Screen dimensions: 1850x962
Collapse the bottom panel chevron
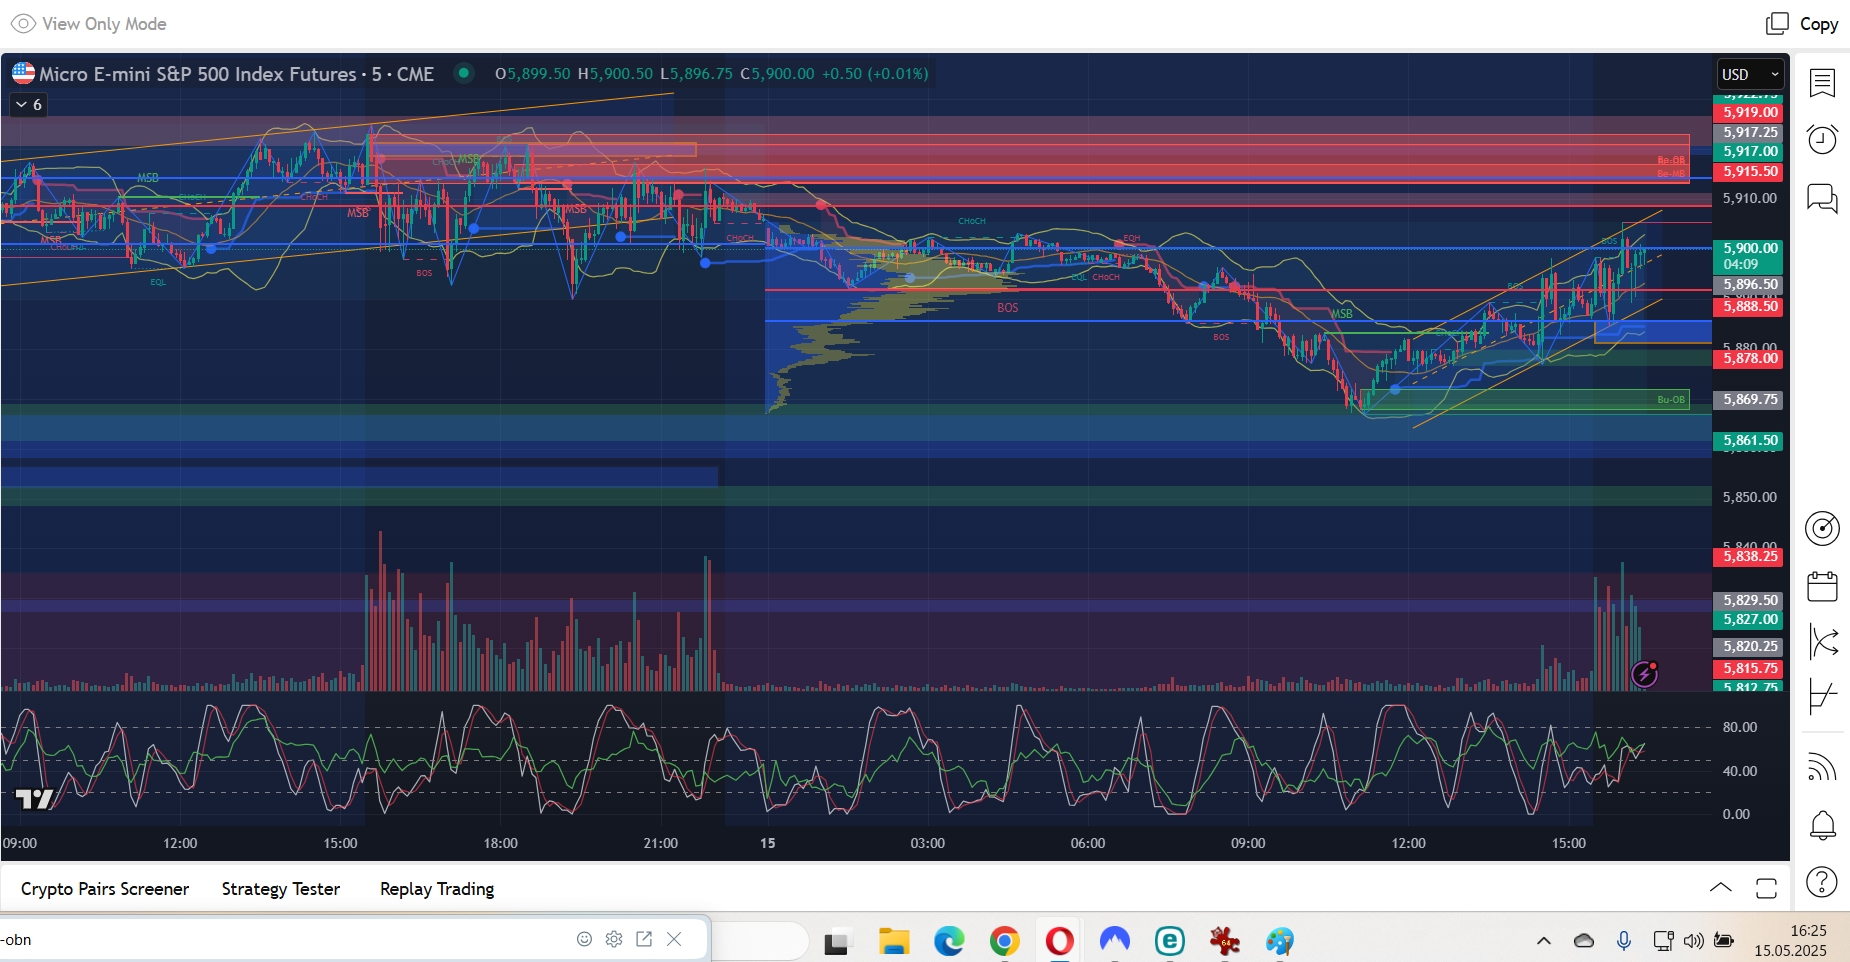click(x=1721, y=888)
